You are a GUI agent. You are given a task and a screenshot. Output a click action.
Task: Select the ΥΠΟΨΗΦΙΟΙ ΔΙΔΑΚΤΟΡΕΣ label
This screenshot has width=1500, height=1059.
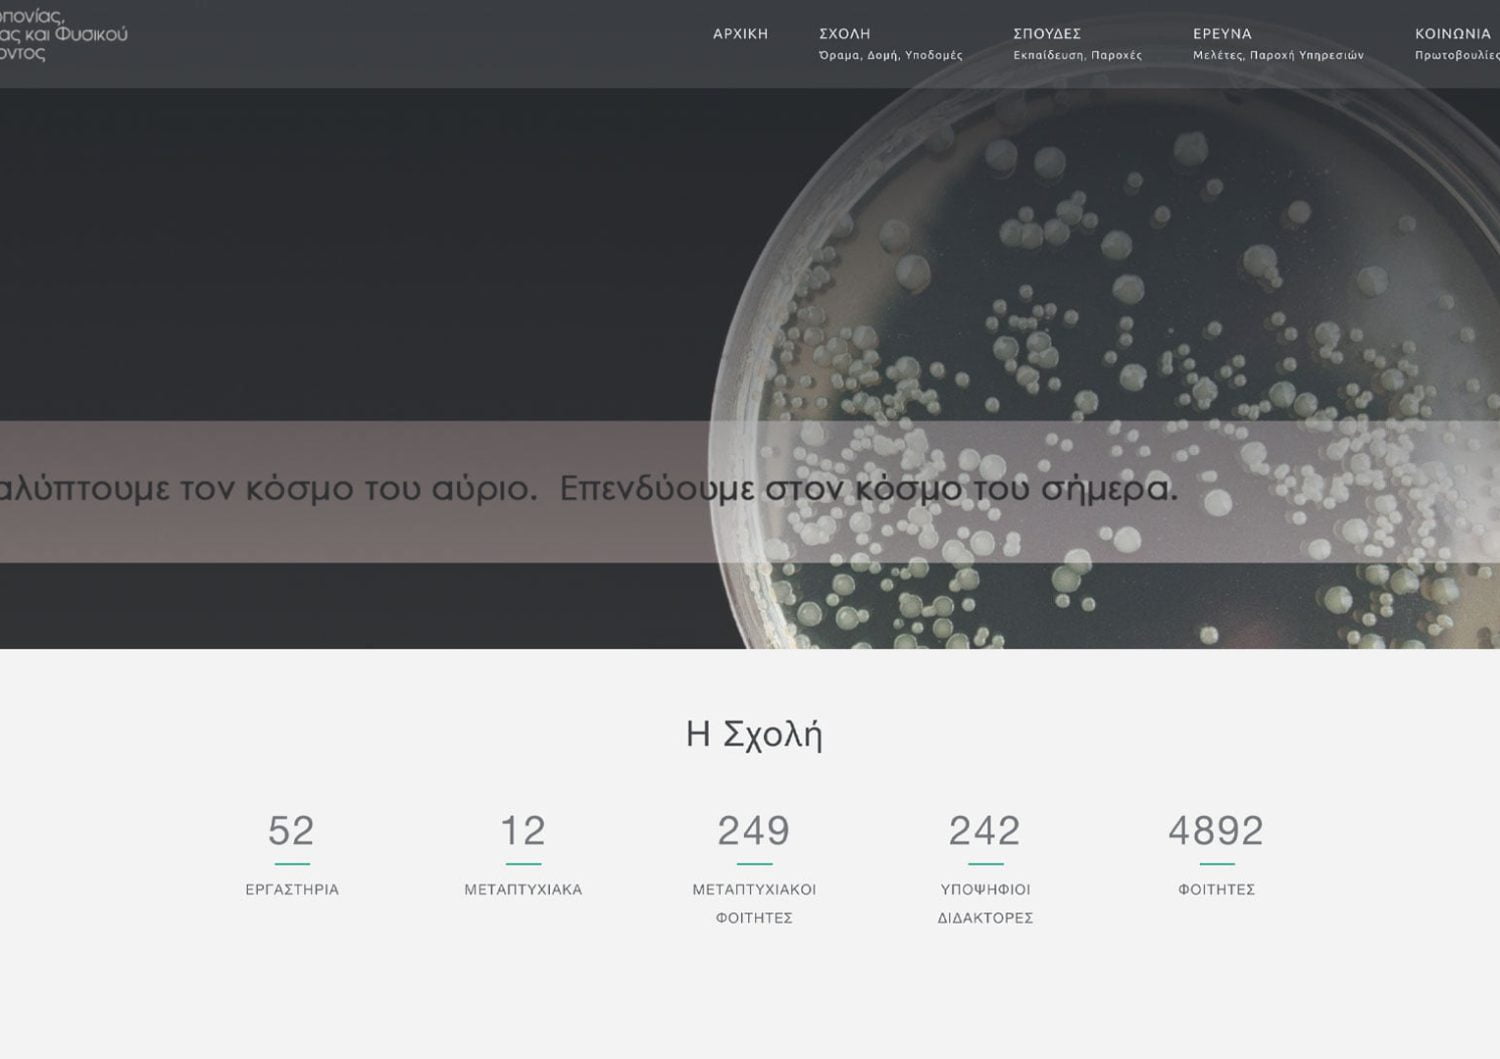pyautogui.click(x=985, y=903)
